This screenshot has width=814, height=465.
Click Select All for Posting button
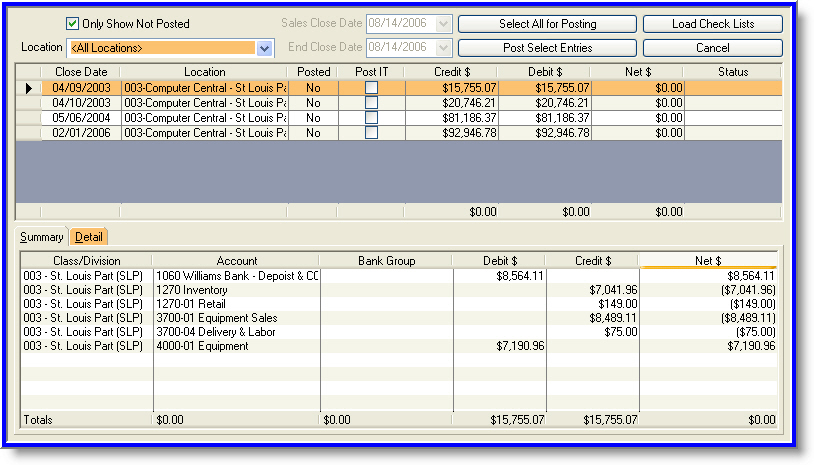click(546, 24)
